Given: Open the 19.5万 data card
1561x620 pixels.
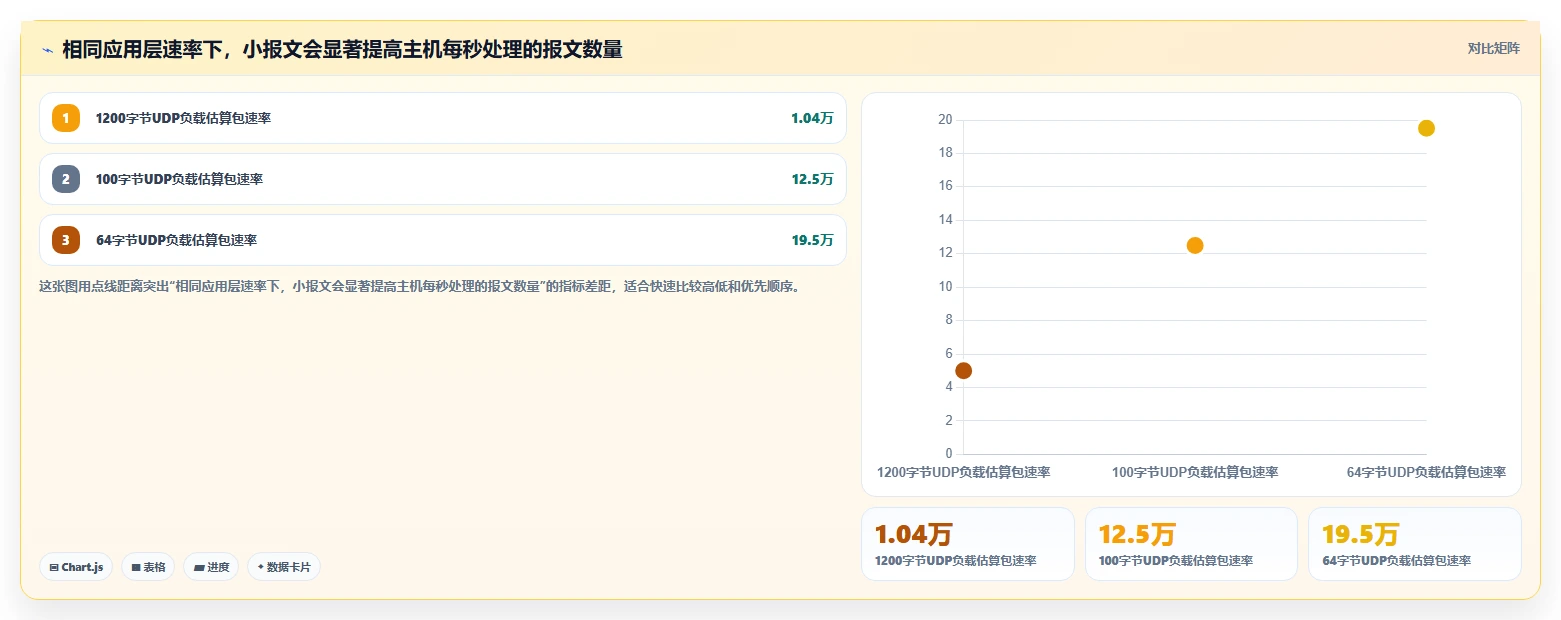Looking at the screenshot, I should pyautogui.click(x=1414, y=544).
